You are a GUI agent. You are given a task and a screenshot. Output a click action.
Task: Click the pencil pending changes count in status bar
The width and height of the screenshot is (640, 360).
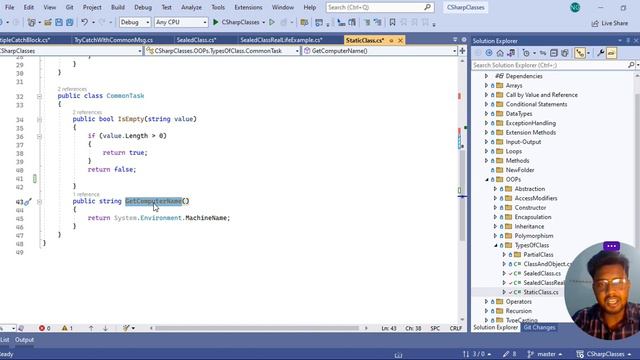509,354
